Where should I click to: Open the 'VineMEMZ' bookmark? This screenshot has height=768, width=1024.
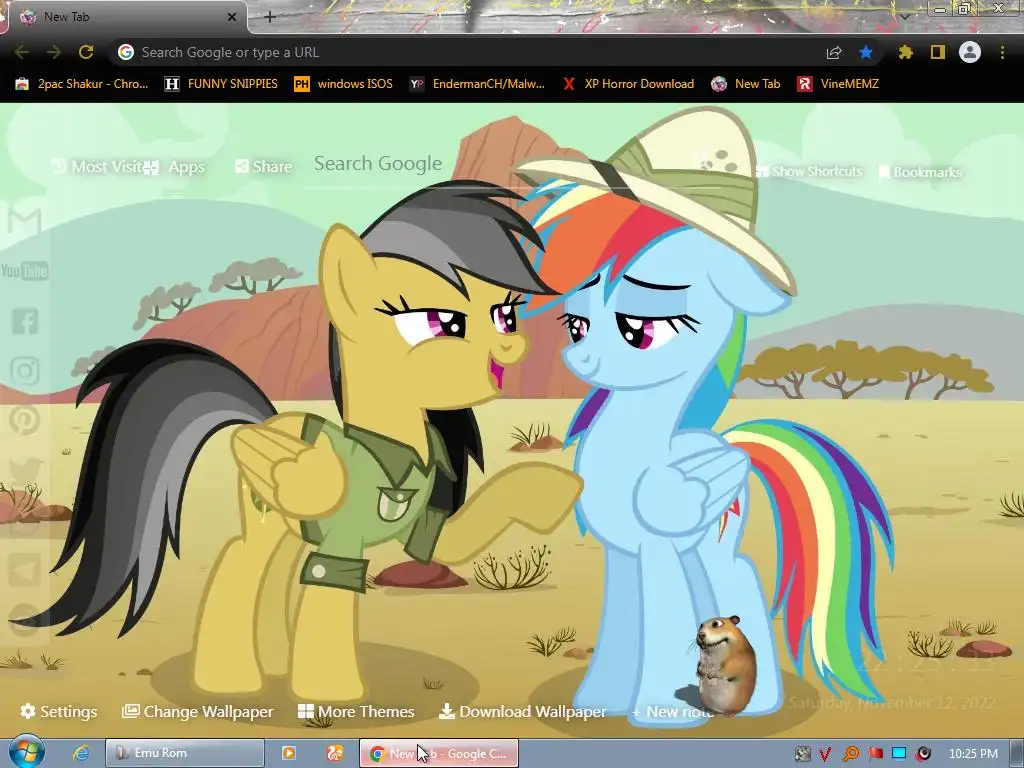839,84
